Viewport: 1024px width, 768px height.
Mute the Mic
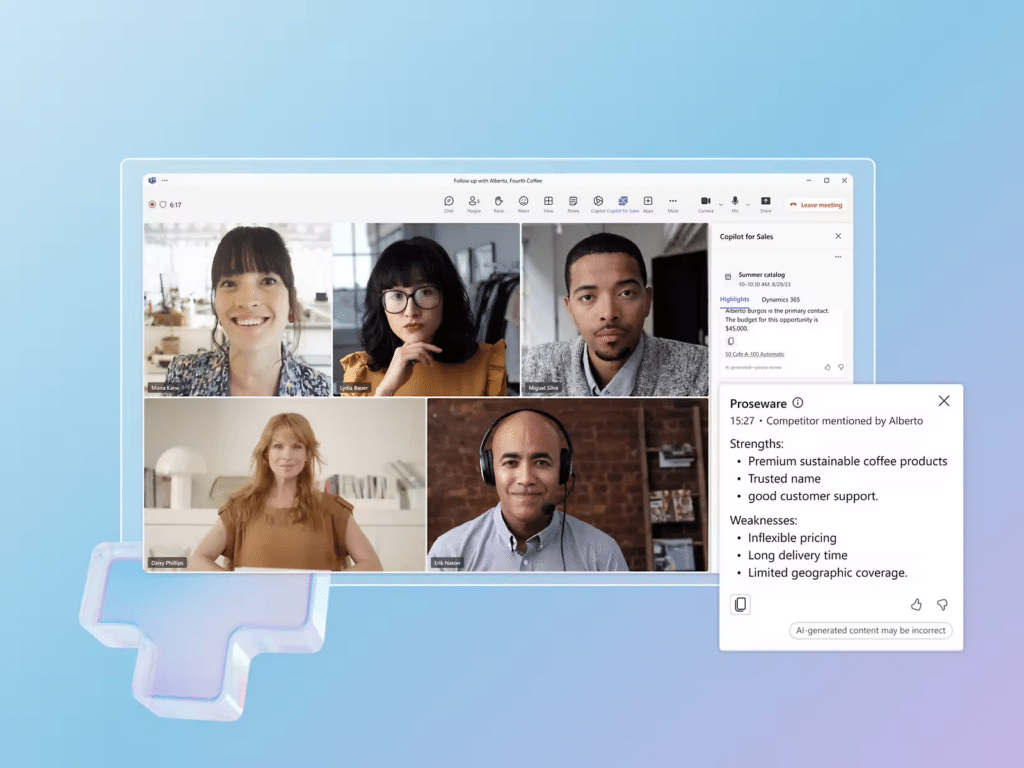735,200
